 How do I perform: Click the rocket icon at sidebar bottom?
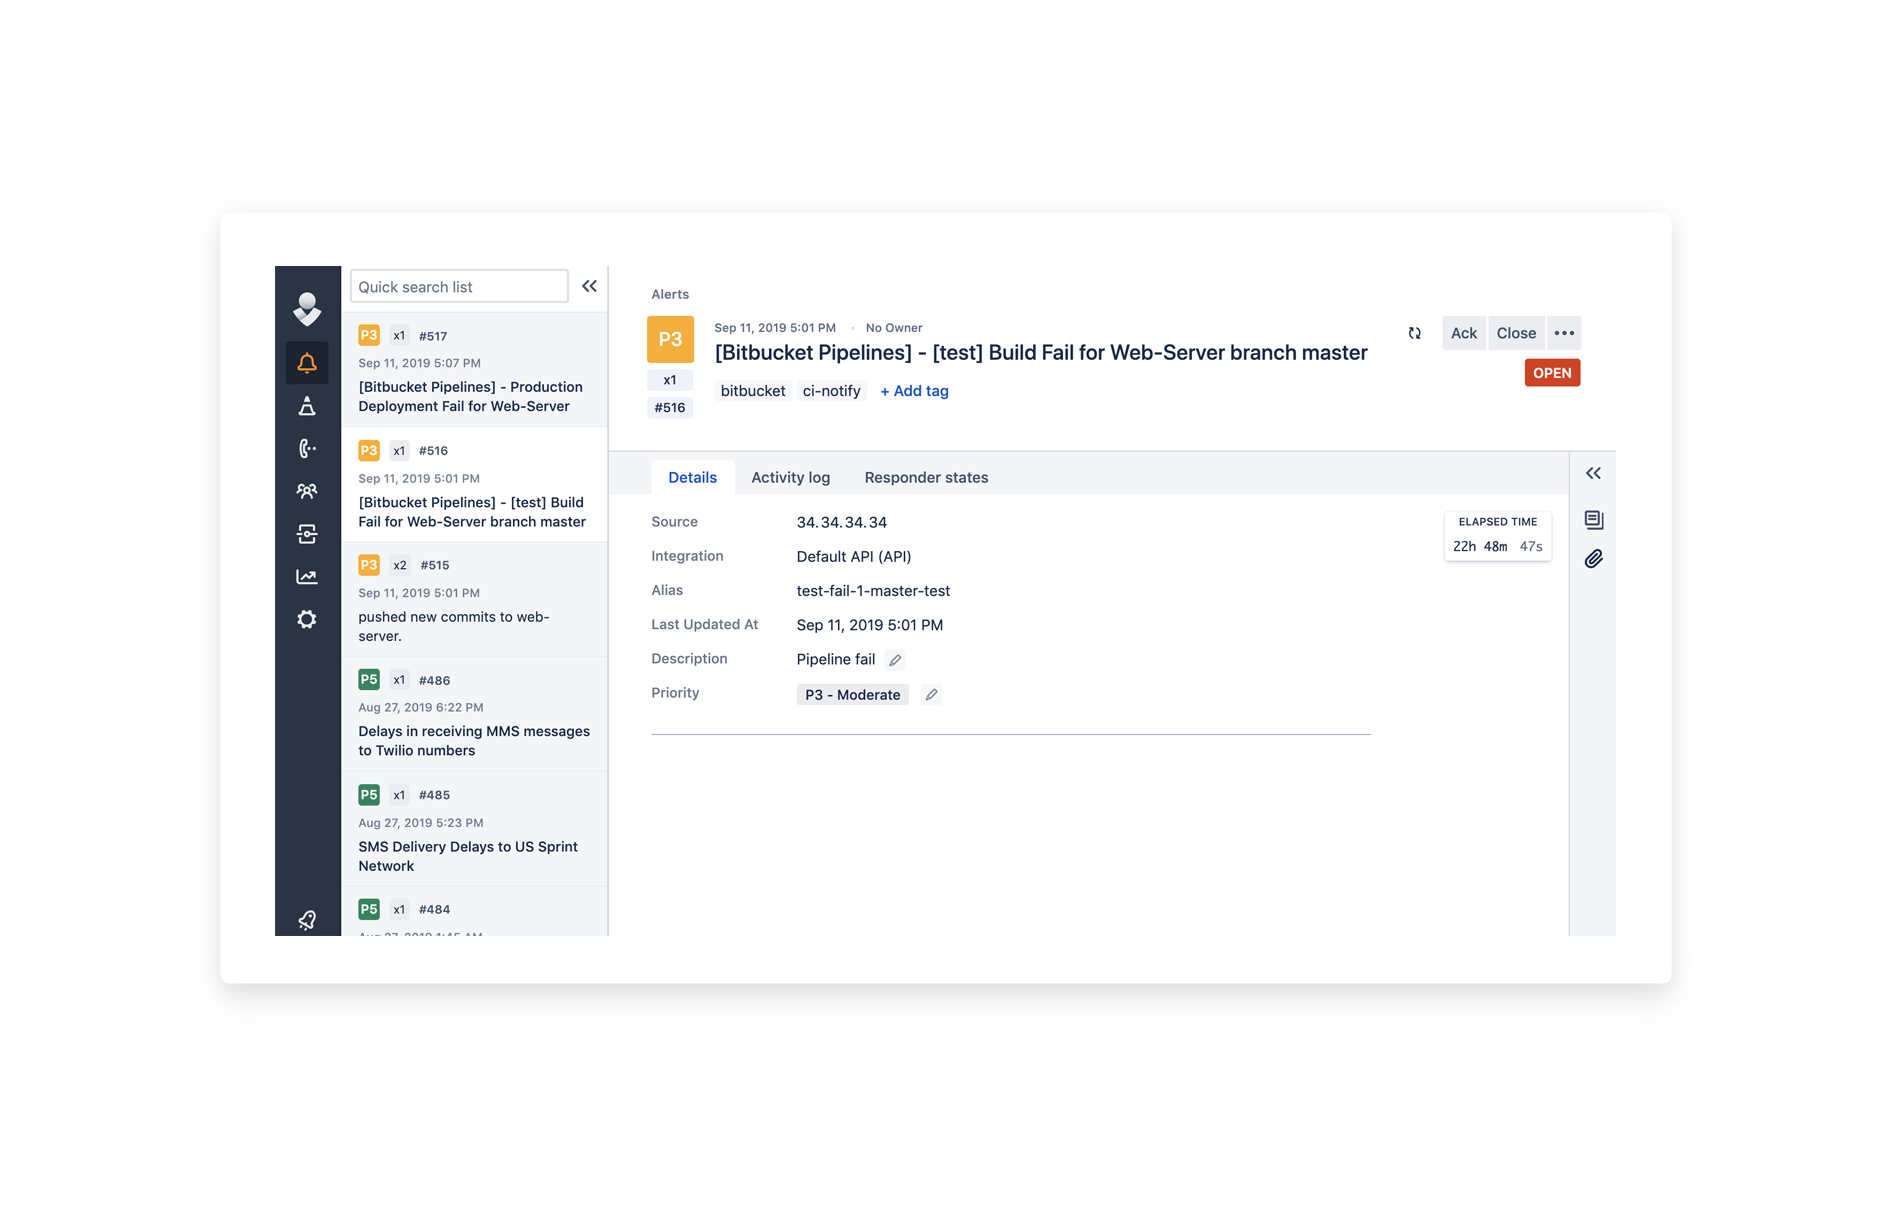tap(307, 919)
